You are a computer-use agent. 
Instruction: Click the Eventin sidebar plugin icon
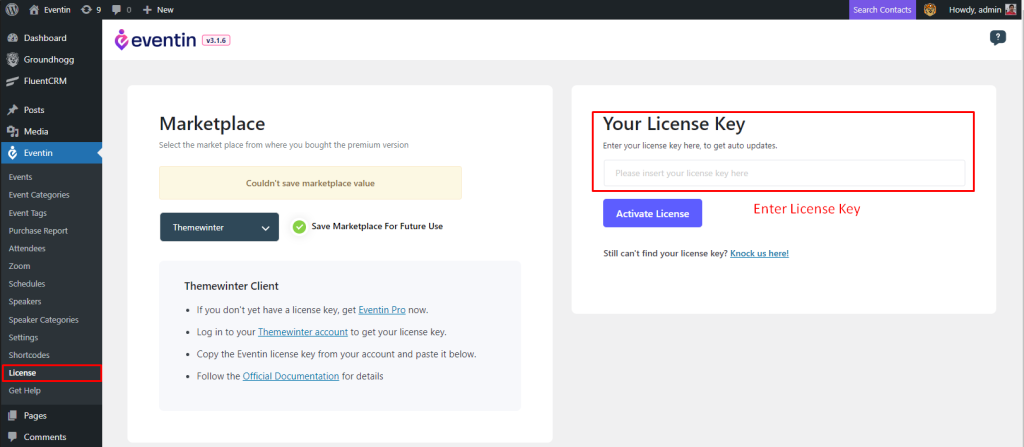12,153
